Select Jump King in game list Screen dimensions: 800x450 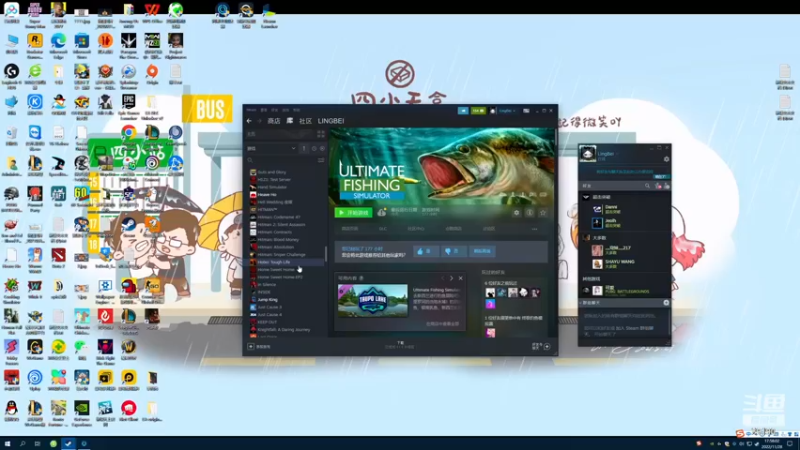pyautogui.click(x=285, y=299)
